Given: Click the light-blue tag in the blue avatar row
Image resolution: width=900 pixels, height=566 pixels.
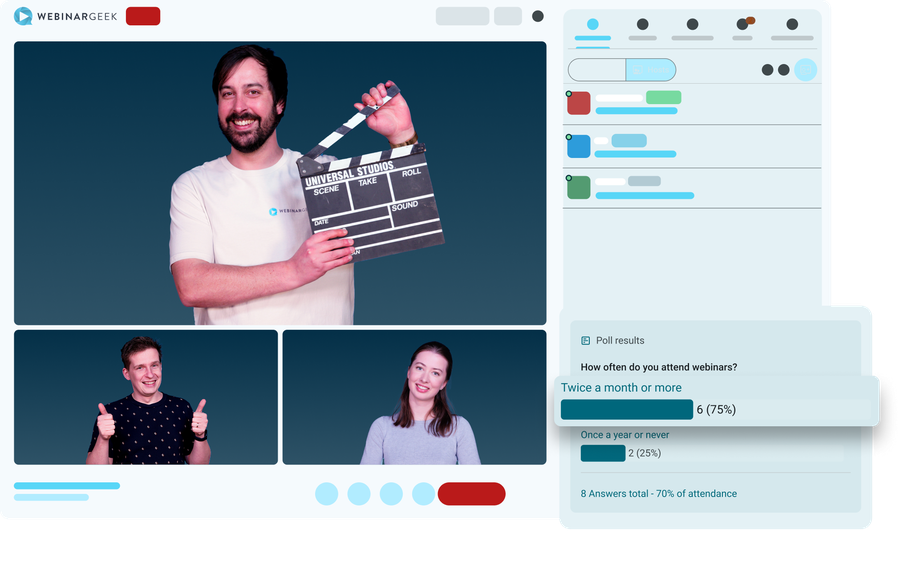Looking at the screenshot, I should click(x=629, y=140).
